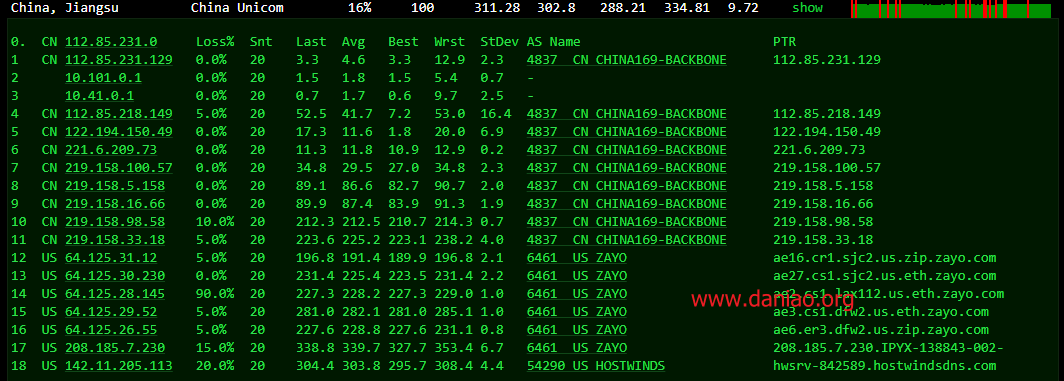The image size is (1064, 381).
Task: Open IP link 208.185.7.230
Action: click(115, 348)
